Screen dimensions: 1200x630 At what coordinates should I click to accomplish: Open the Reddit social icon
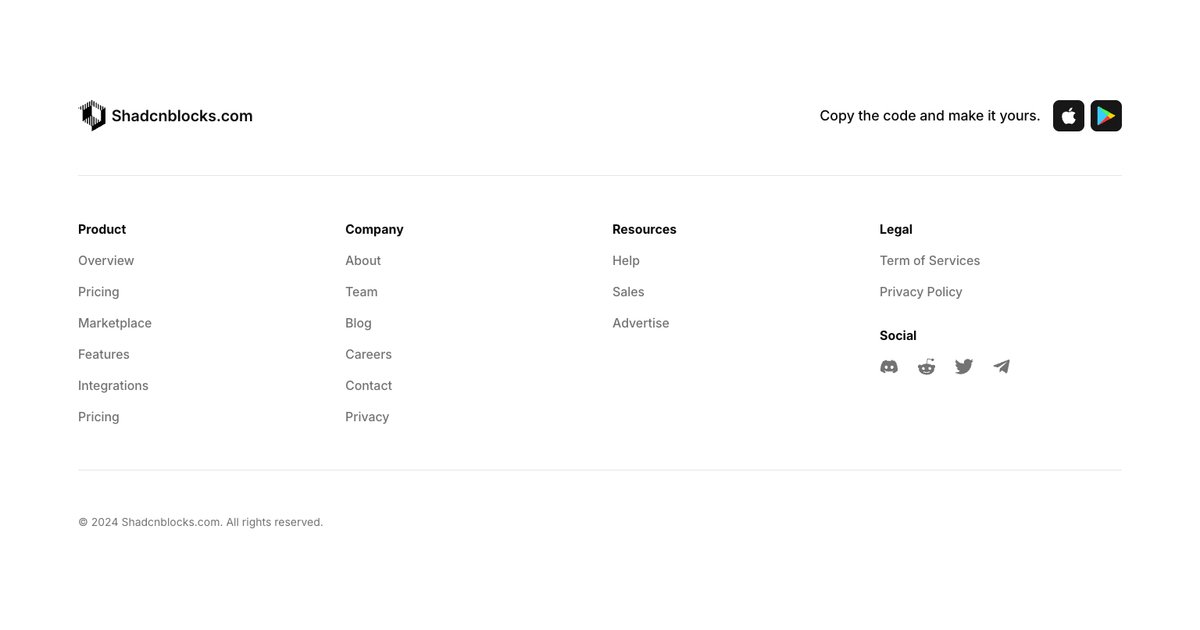click(x=927, y=367)
